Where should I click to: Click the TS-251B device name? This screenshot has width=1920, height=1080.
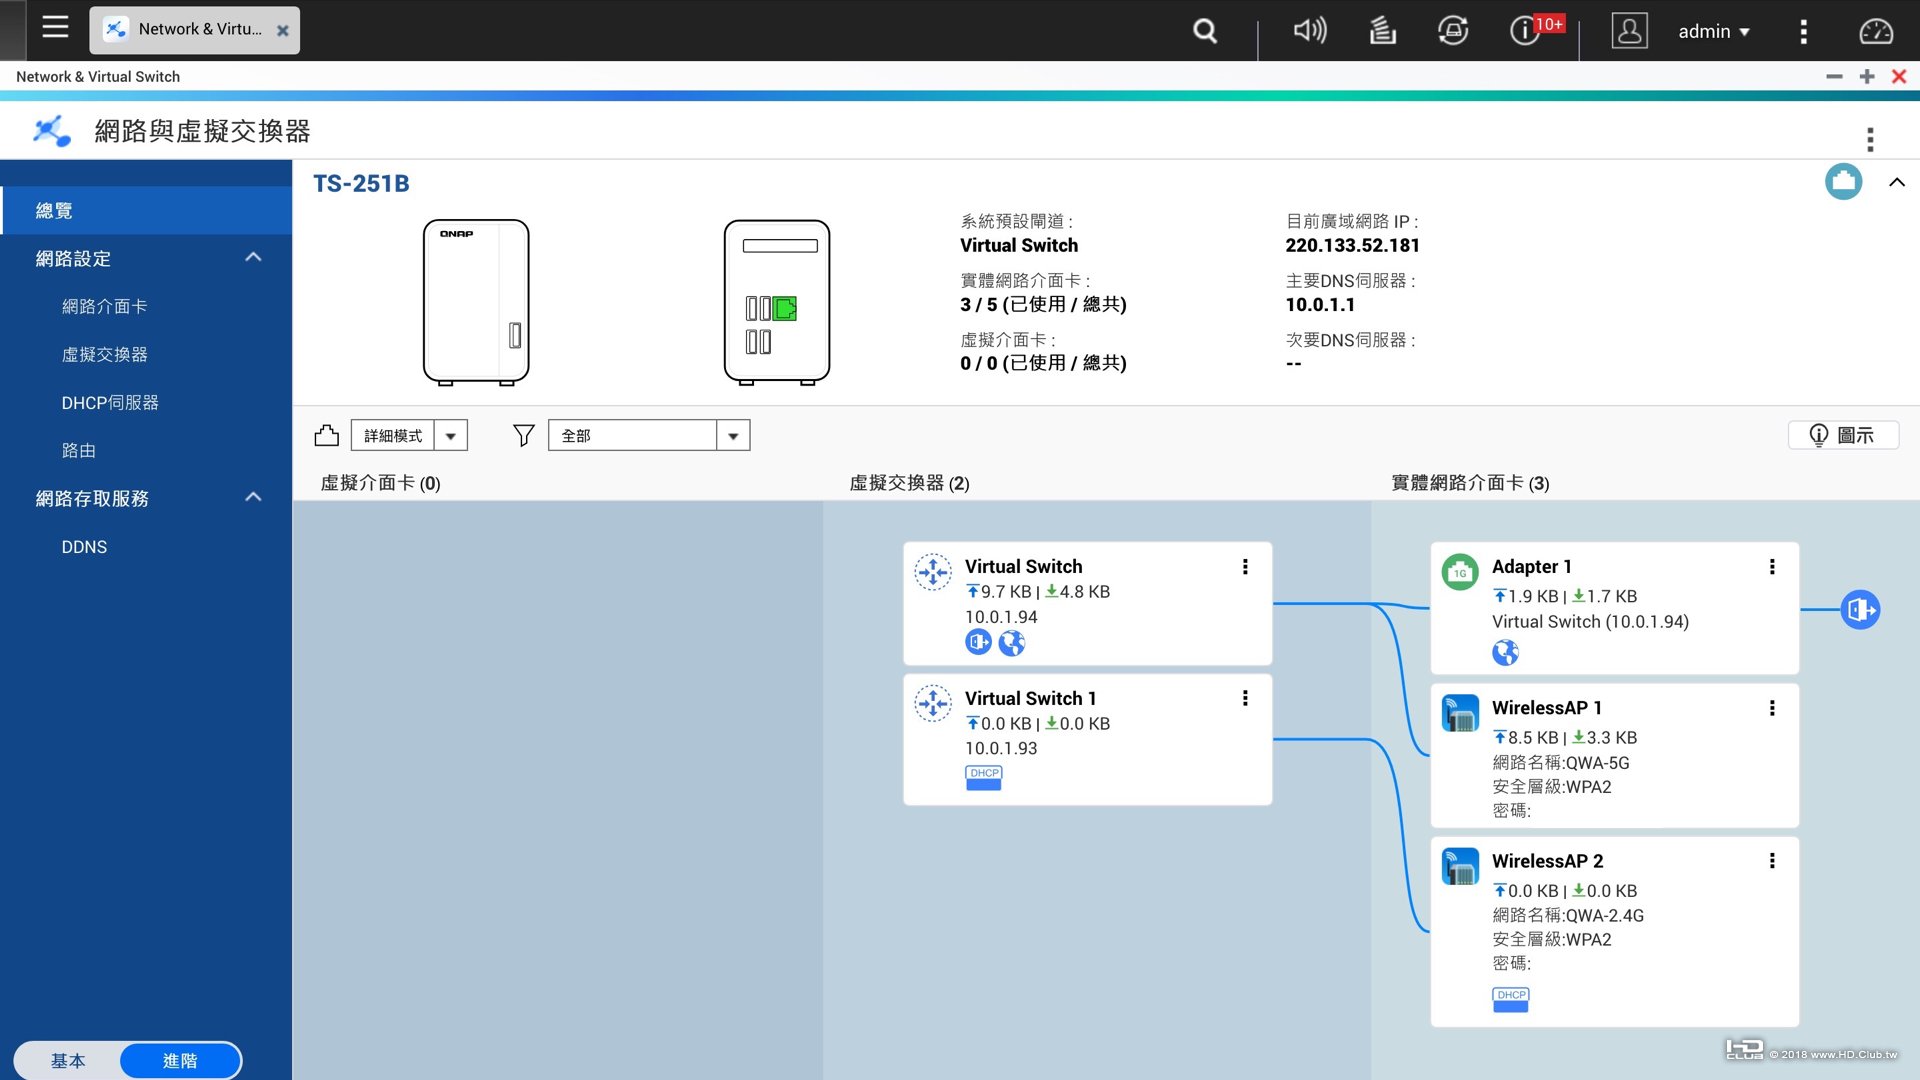point(361,183)
